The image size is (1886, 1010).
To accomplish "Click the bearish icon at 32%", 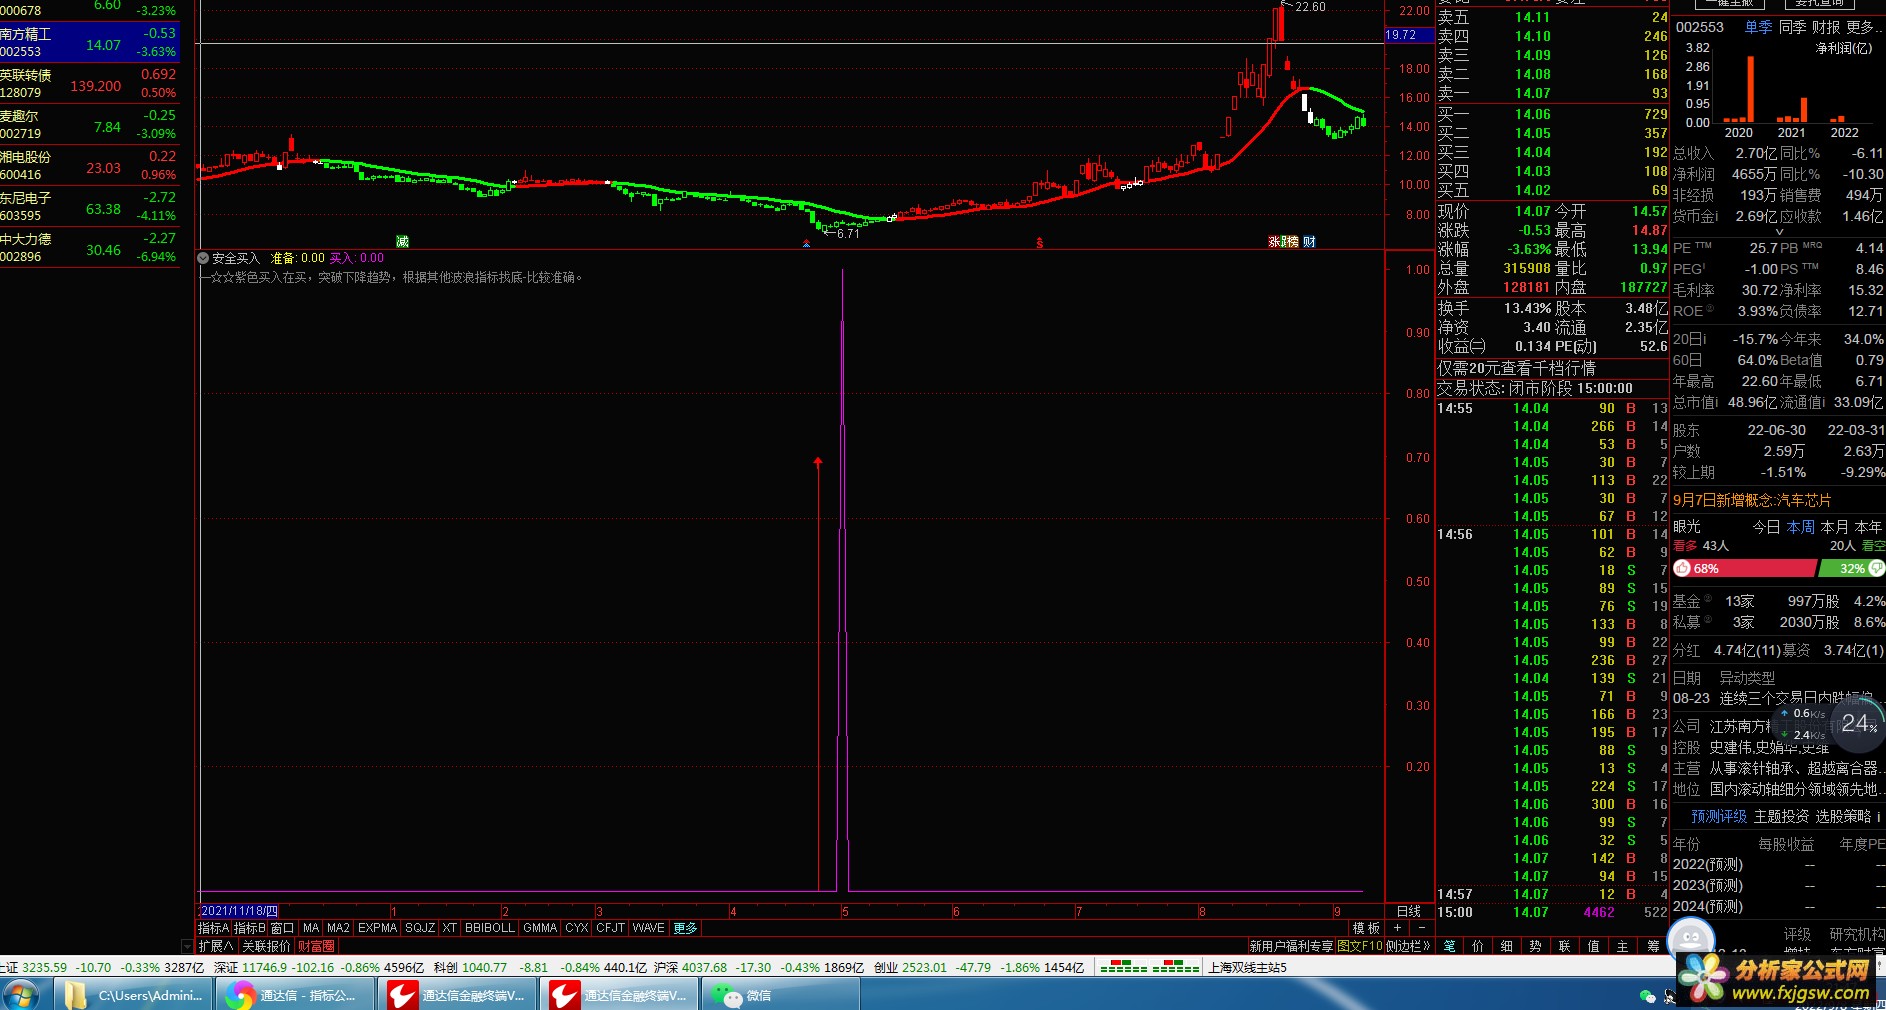I will (x=1877, y=568).
